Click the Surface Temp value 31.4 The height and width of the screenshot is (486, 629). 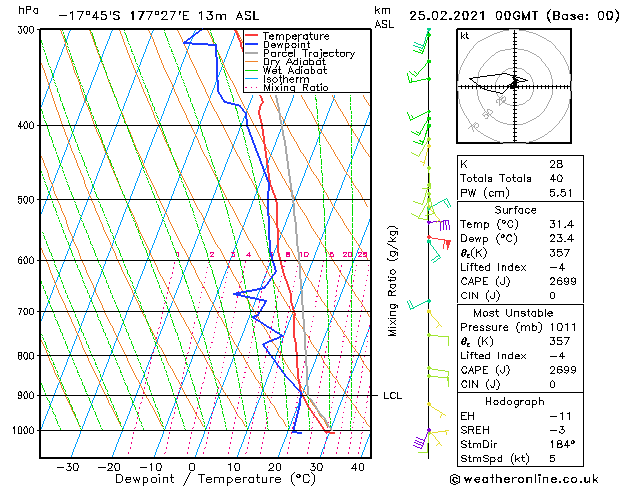click(562, 224)
